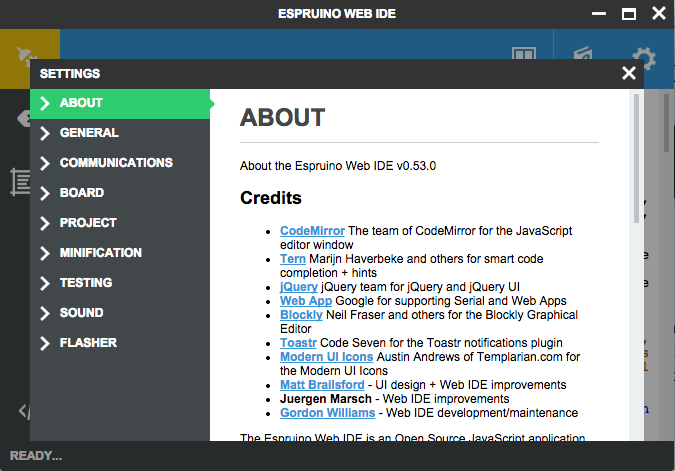The width and height of the screenshot is (675, 471).
Task: Click the connect plug icon in the yellow corner
Action: [x=26, y=56]
